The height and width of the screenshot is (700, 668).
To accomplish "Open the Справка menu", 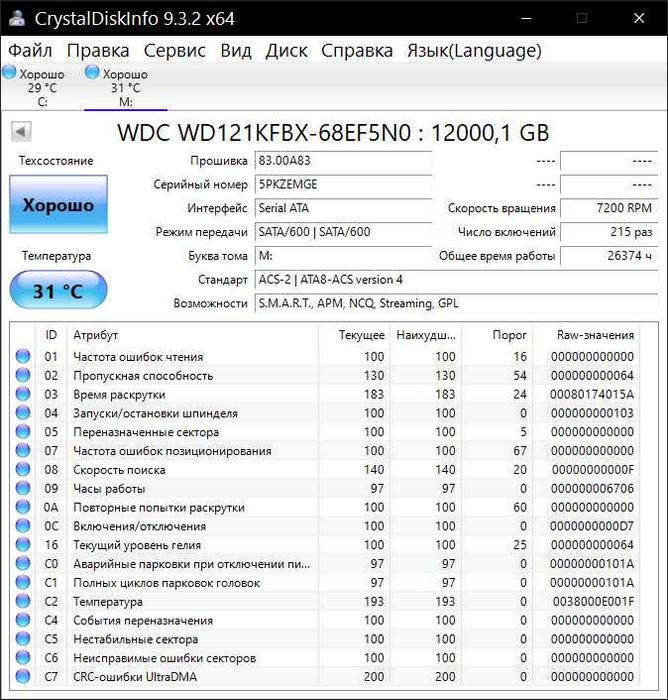I will click(x=357, y=50).
